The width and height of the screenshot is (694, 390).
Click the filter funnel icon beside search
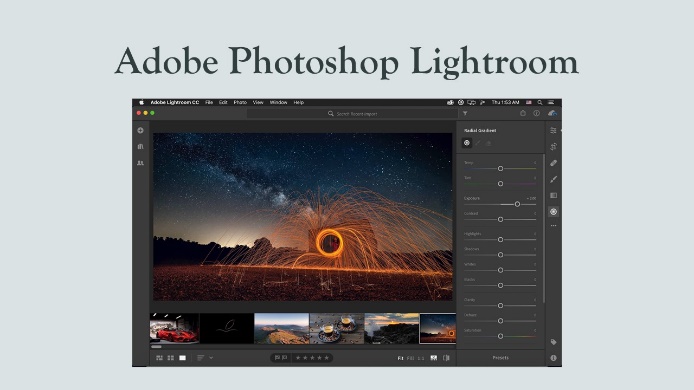click(465, 113)
